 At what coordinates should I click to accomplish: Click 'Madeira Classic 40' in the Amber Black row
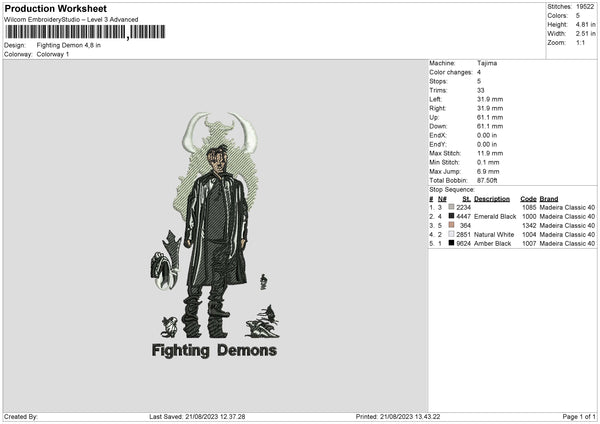pyautogui.click(x=567, y=244)
